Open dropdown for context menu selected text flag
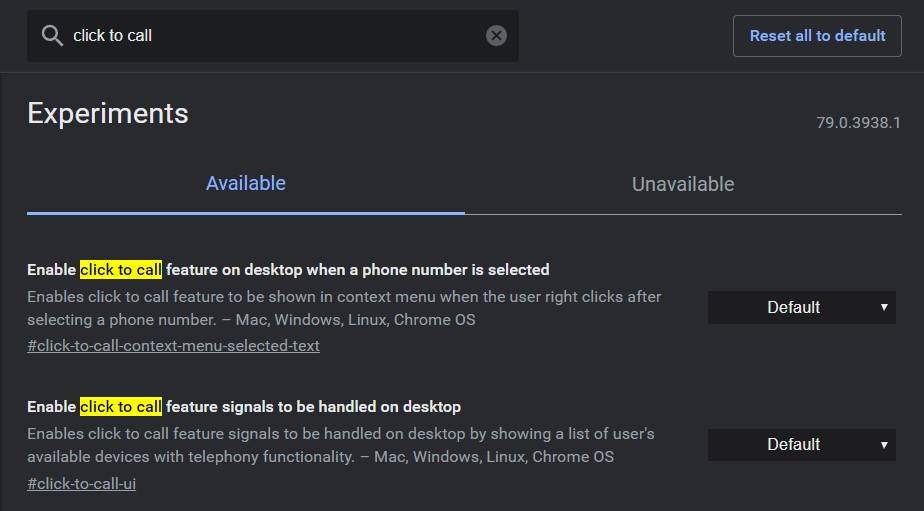 click(x=801, y=307)
